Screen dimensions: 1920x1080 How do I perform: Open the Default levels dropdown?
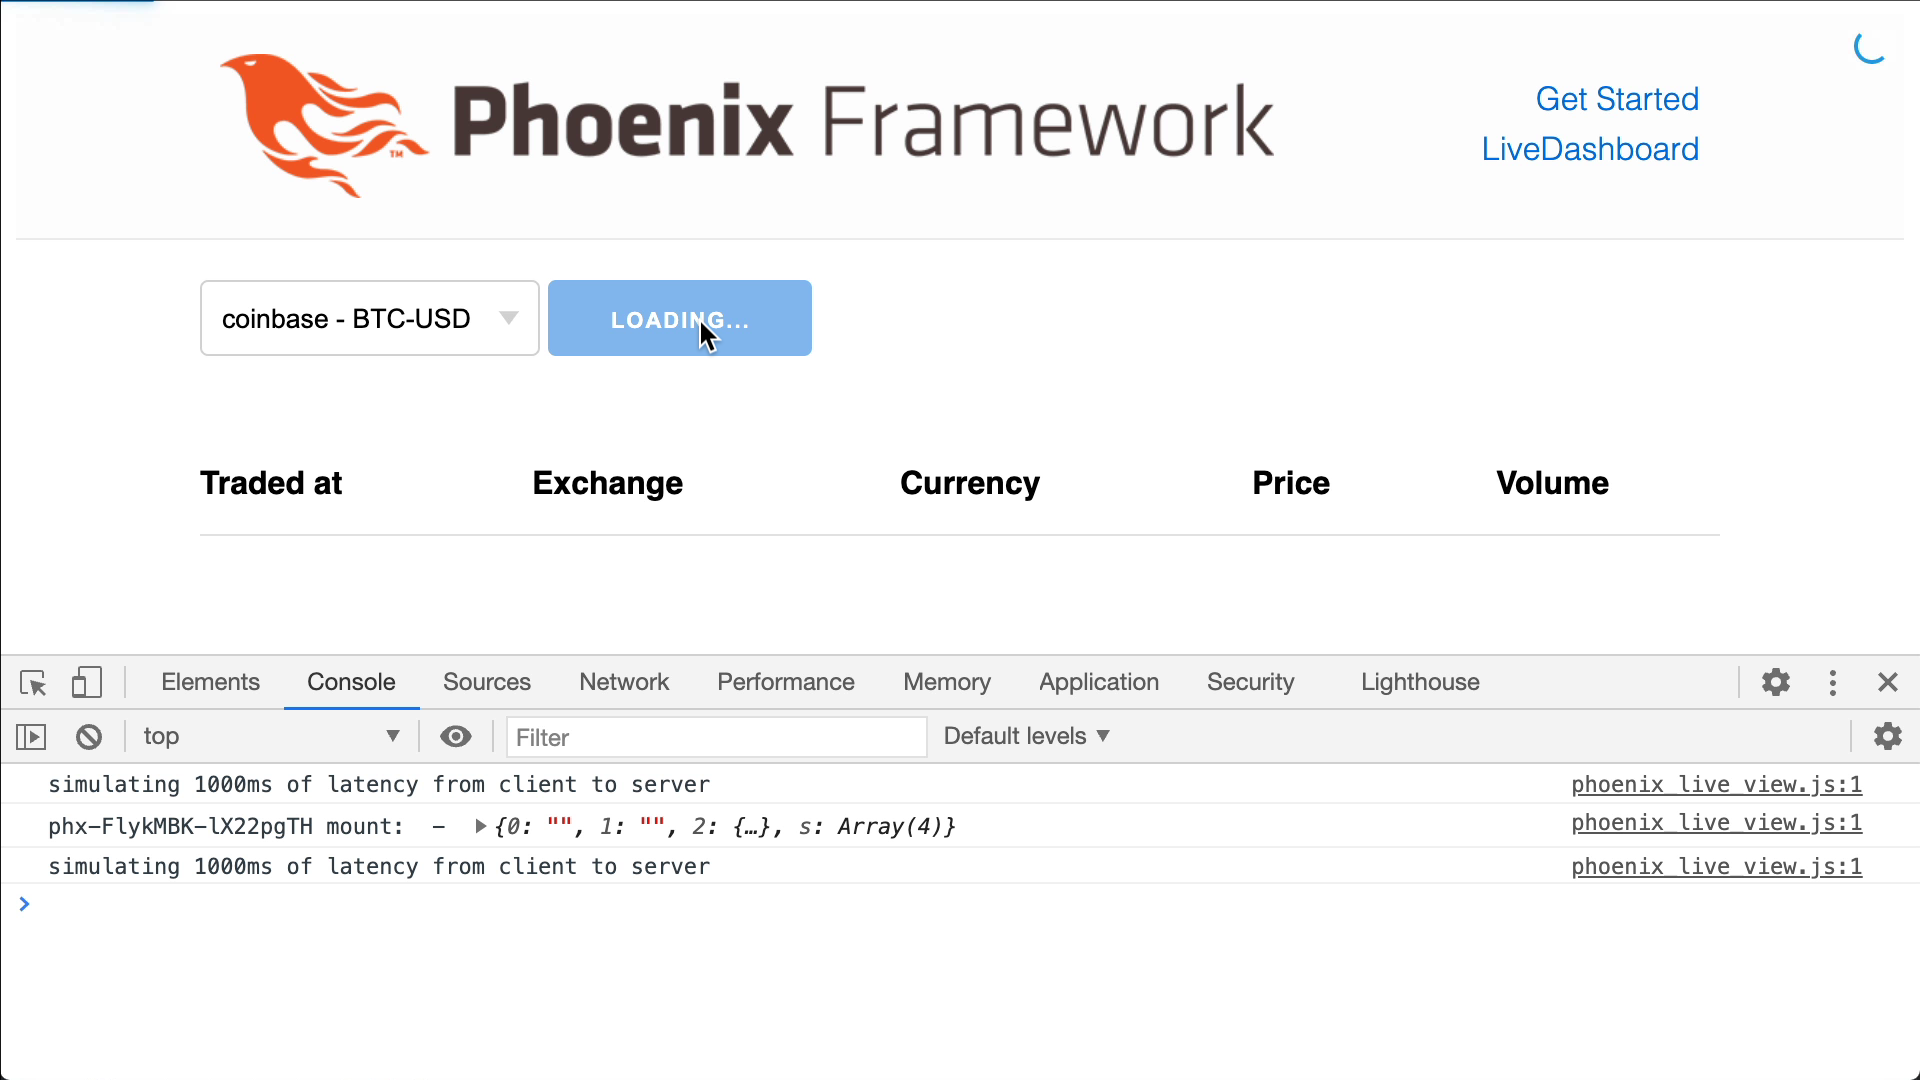pyautogui.click(x=1027, y=736)
